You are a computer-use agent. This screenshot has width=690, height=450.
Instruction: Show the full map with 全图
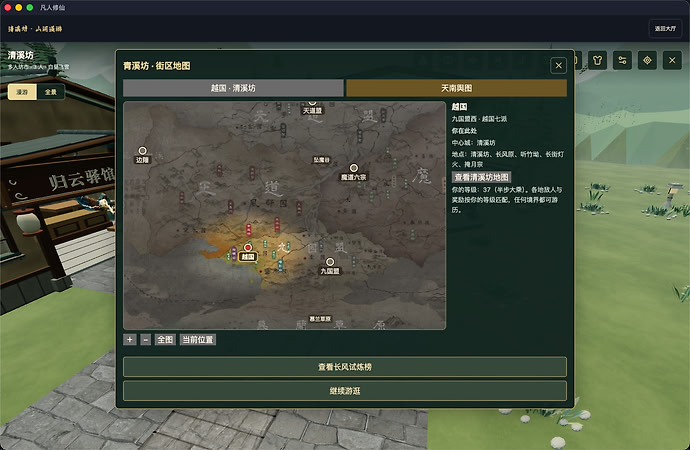(x=165, y=340)
